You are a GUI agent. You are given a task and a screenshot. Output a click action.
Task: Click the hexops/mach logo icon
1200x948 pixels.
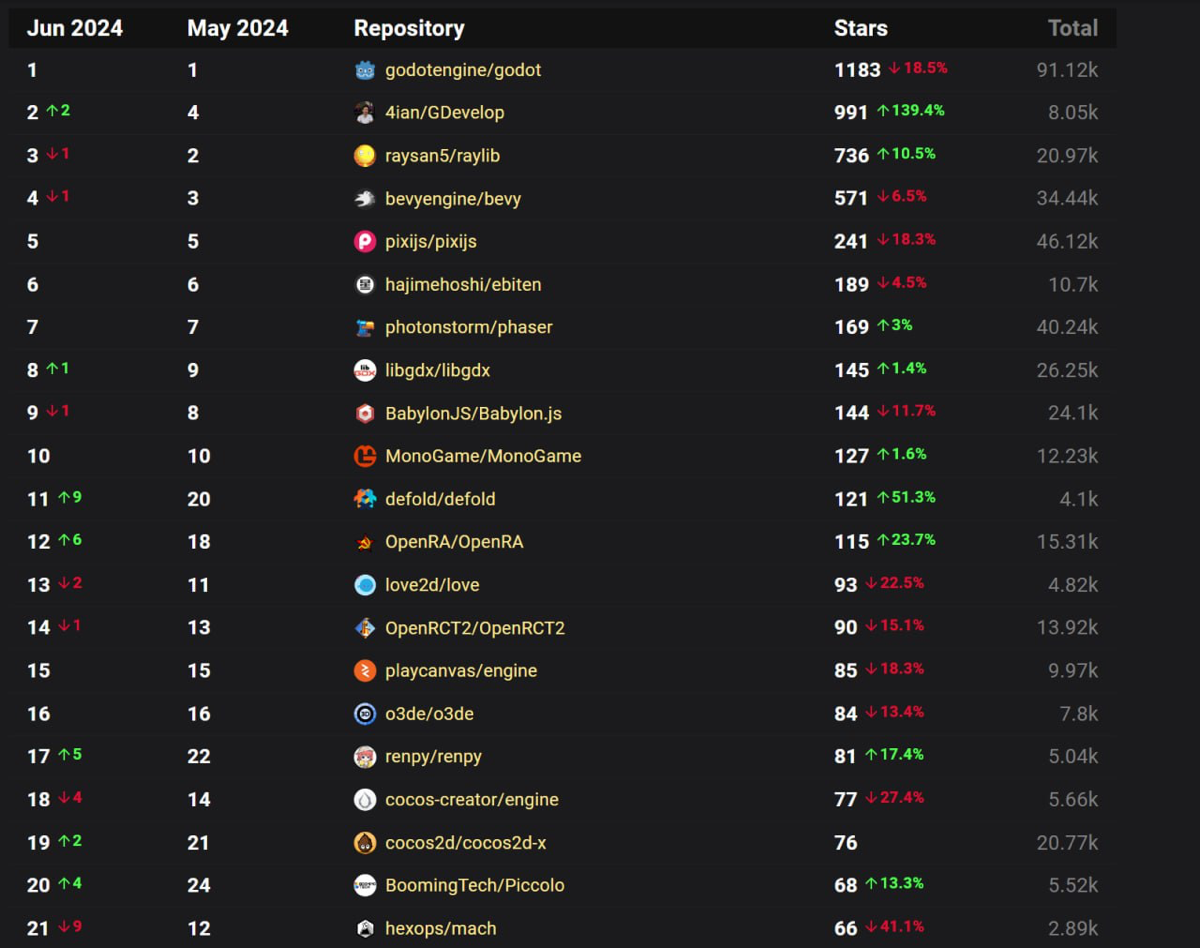[365, 929]
